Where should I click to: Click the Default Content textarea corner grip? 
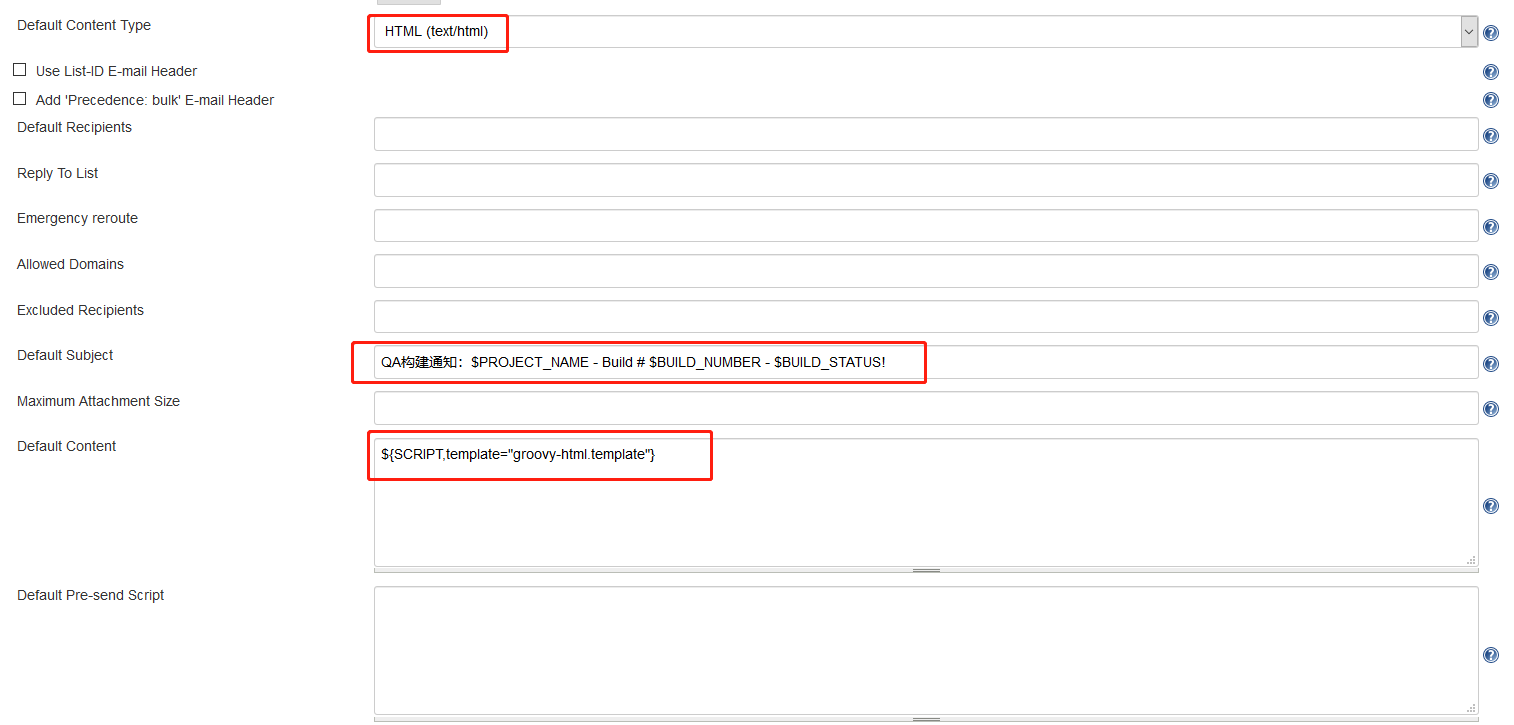(x=1471, y=561)
